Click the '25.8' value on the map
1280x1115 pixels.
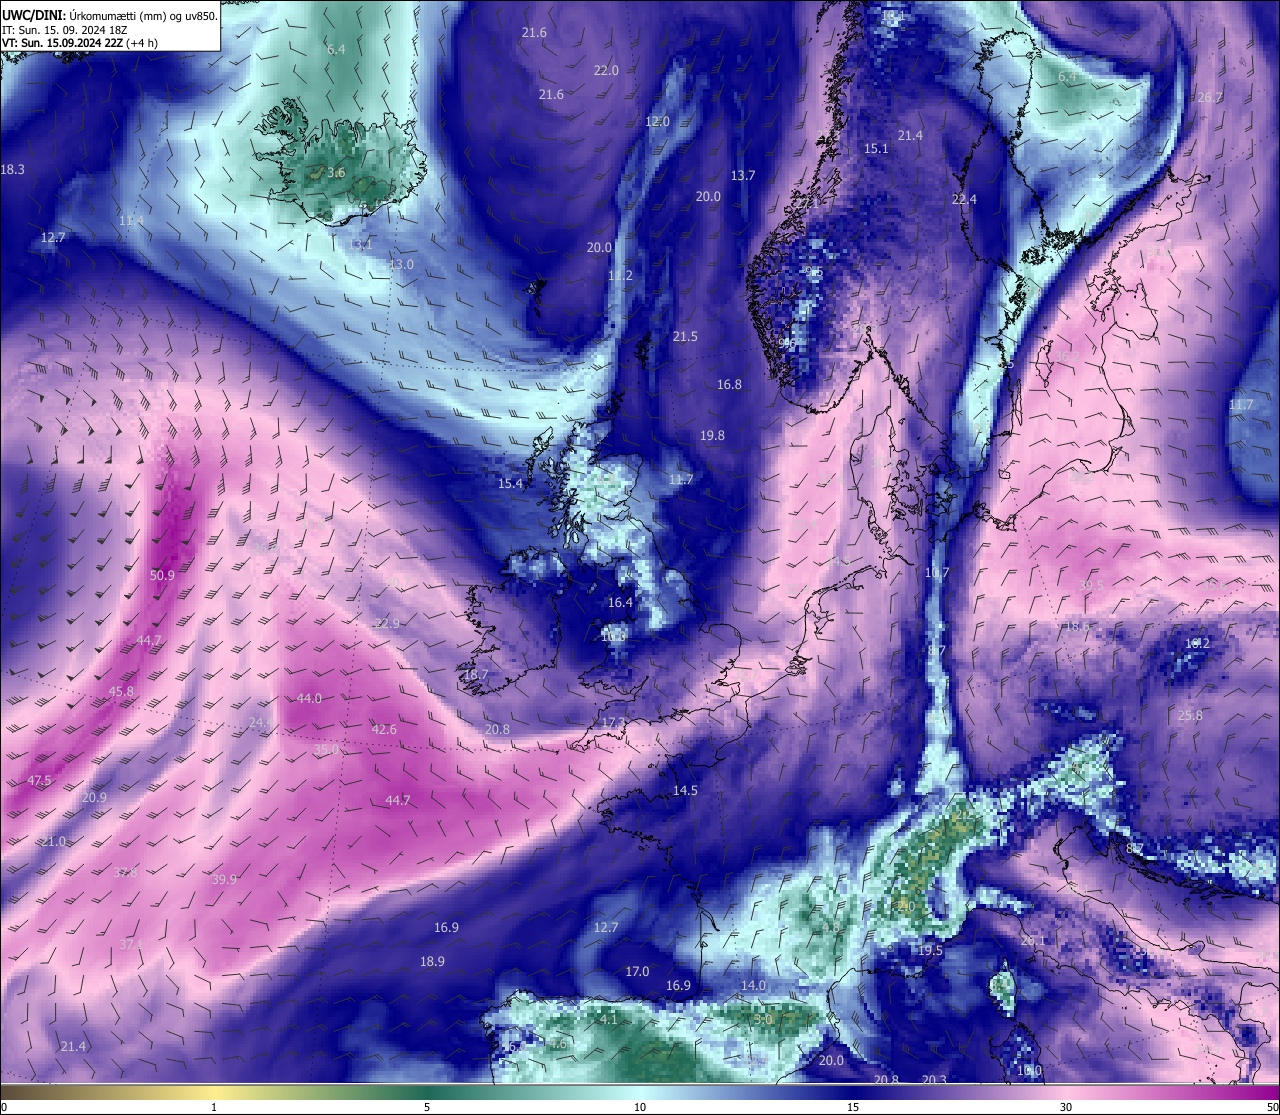1190,715
